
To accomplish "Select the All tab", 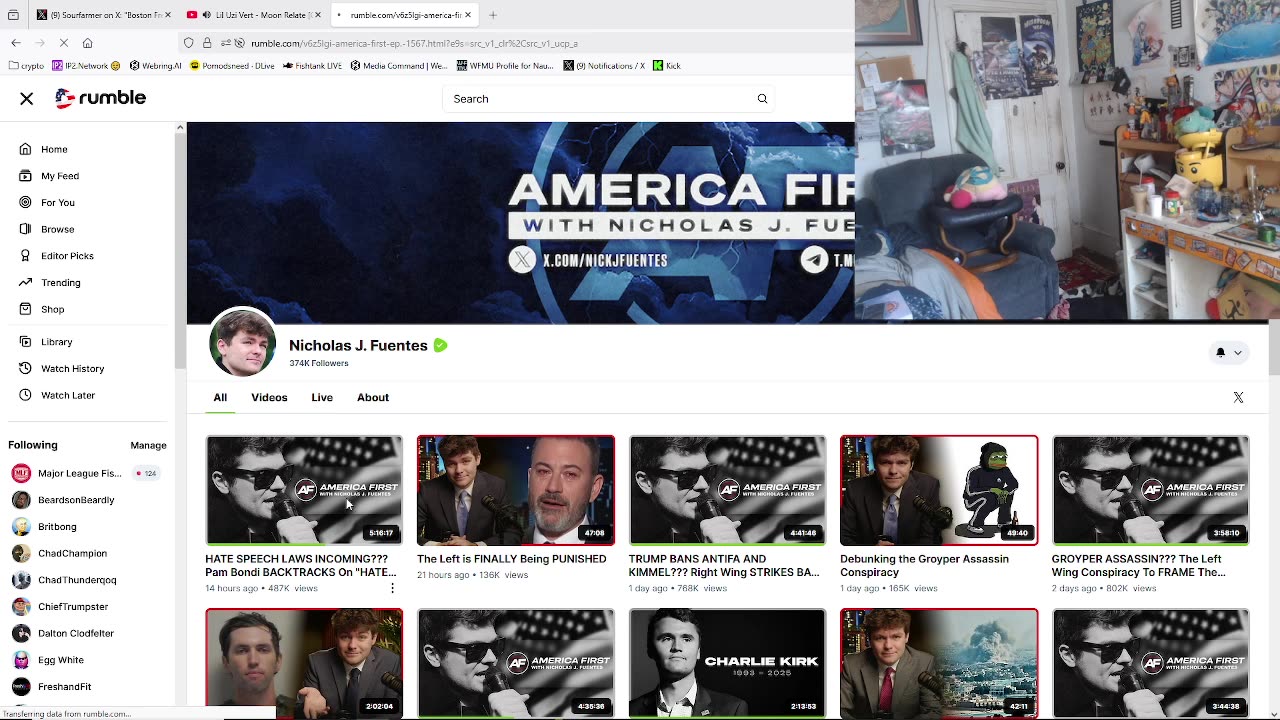I will (x=220, y=397).
